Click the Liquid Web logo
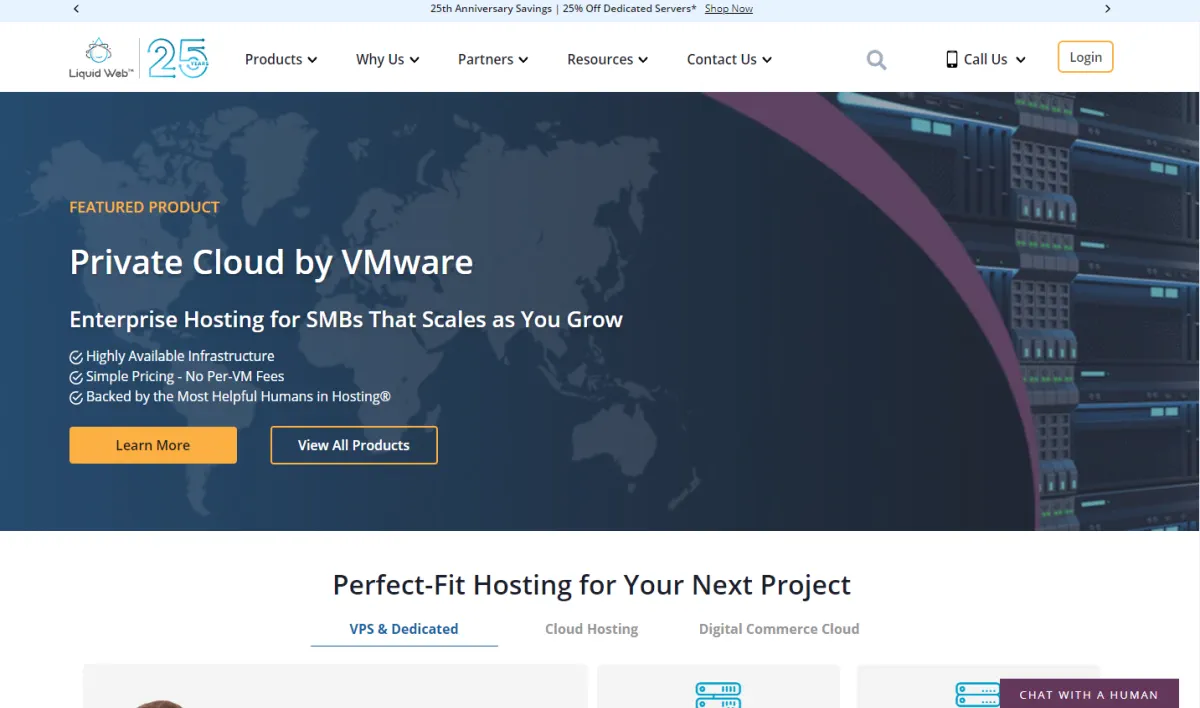 click(101, 58)
